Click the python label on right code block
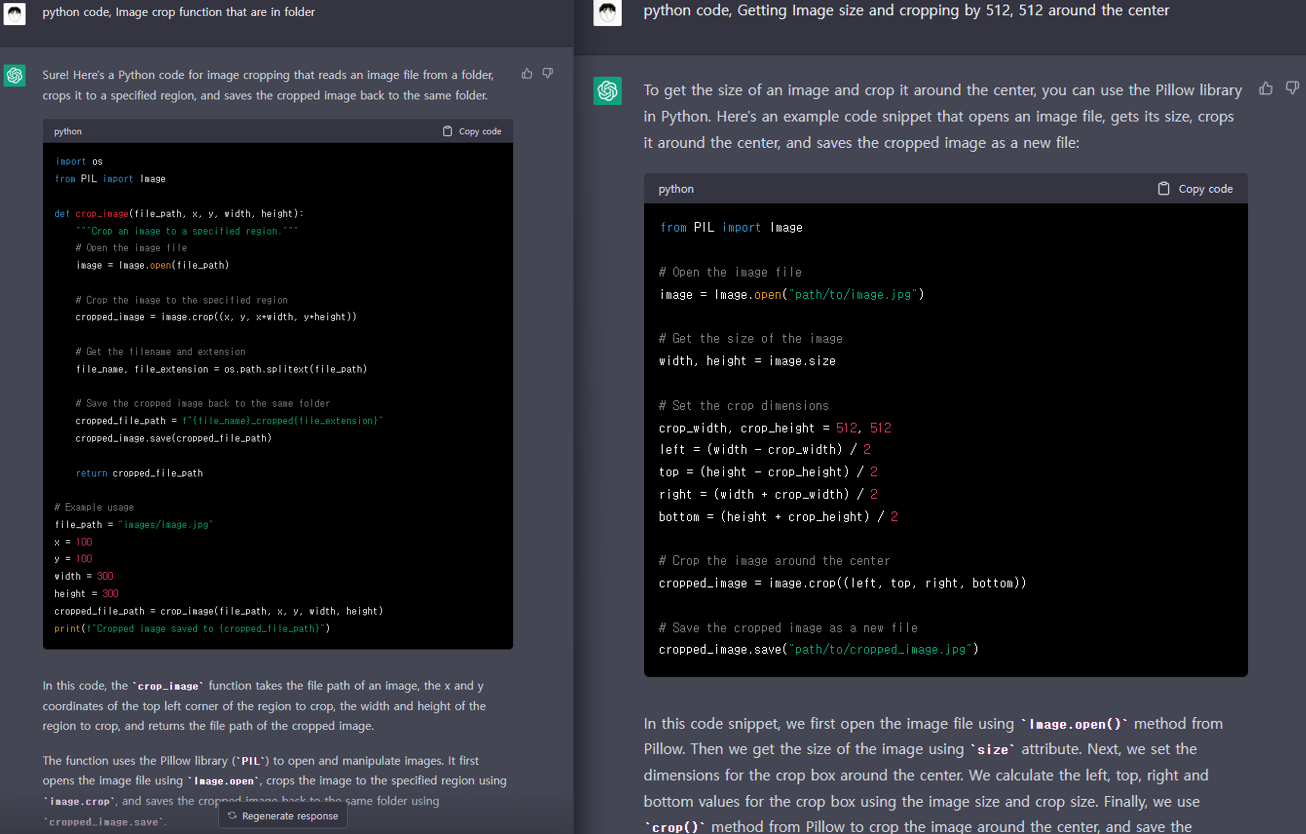This screenshot has height=834, width=1306. (x=676, y=189)
